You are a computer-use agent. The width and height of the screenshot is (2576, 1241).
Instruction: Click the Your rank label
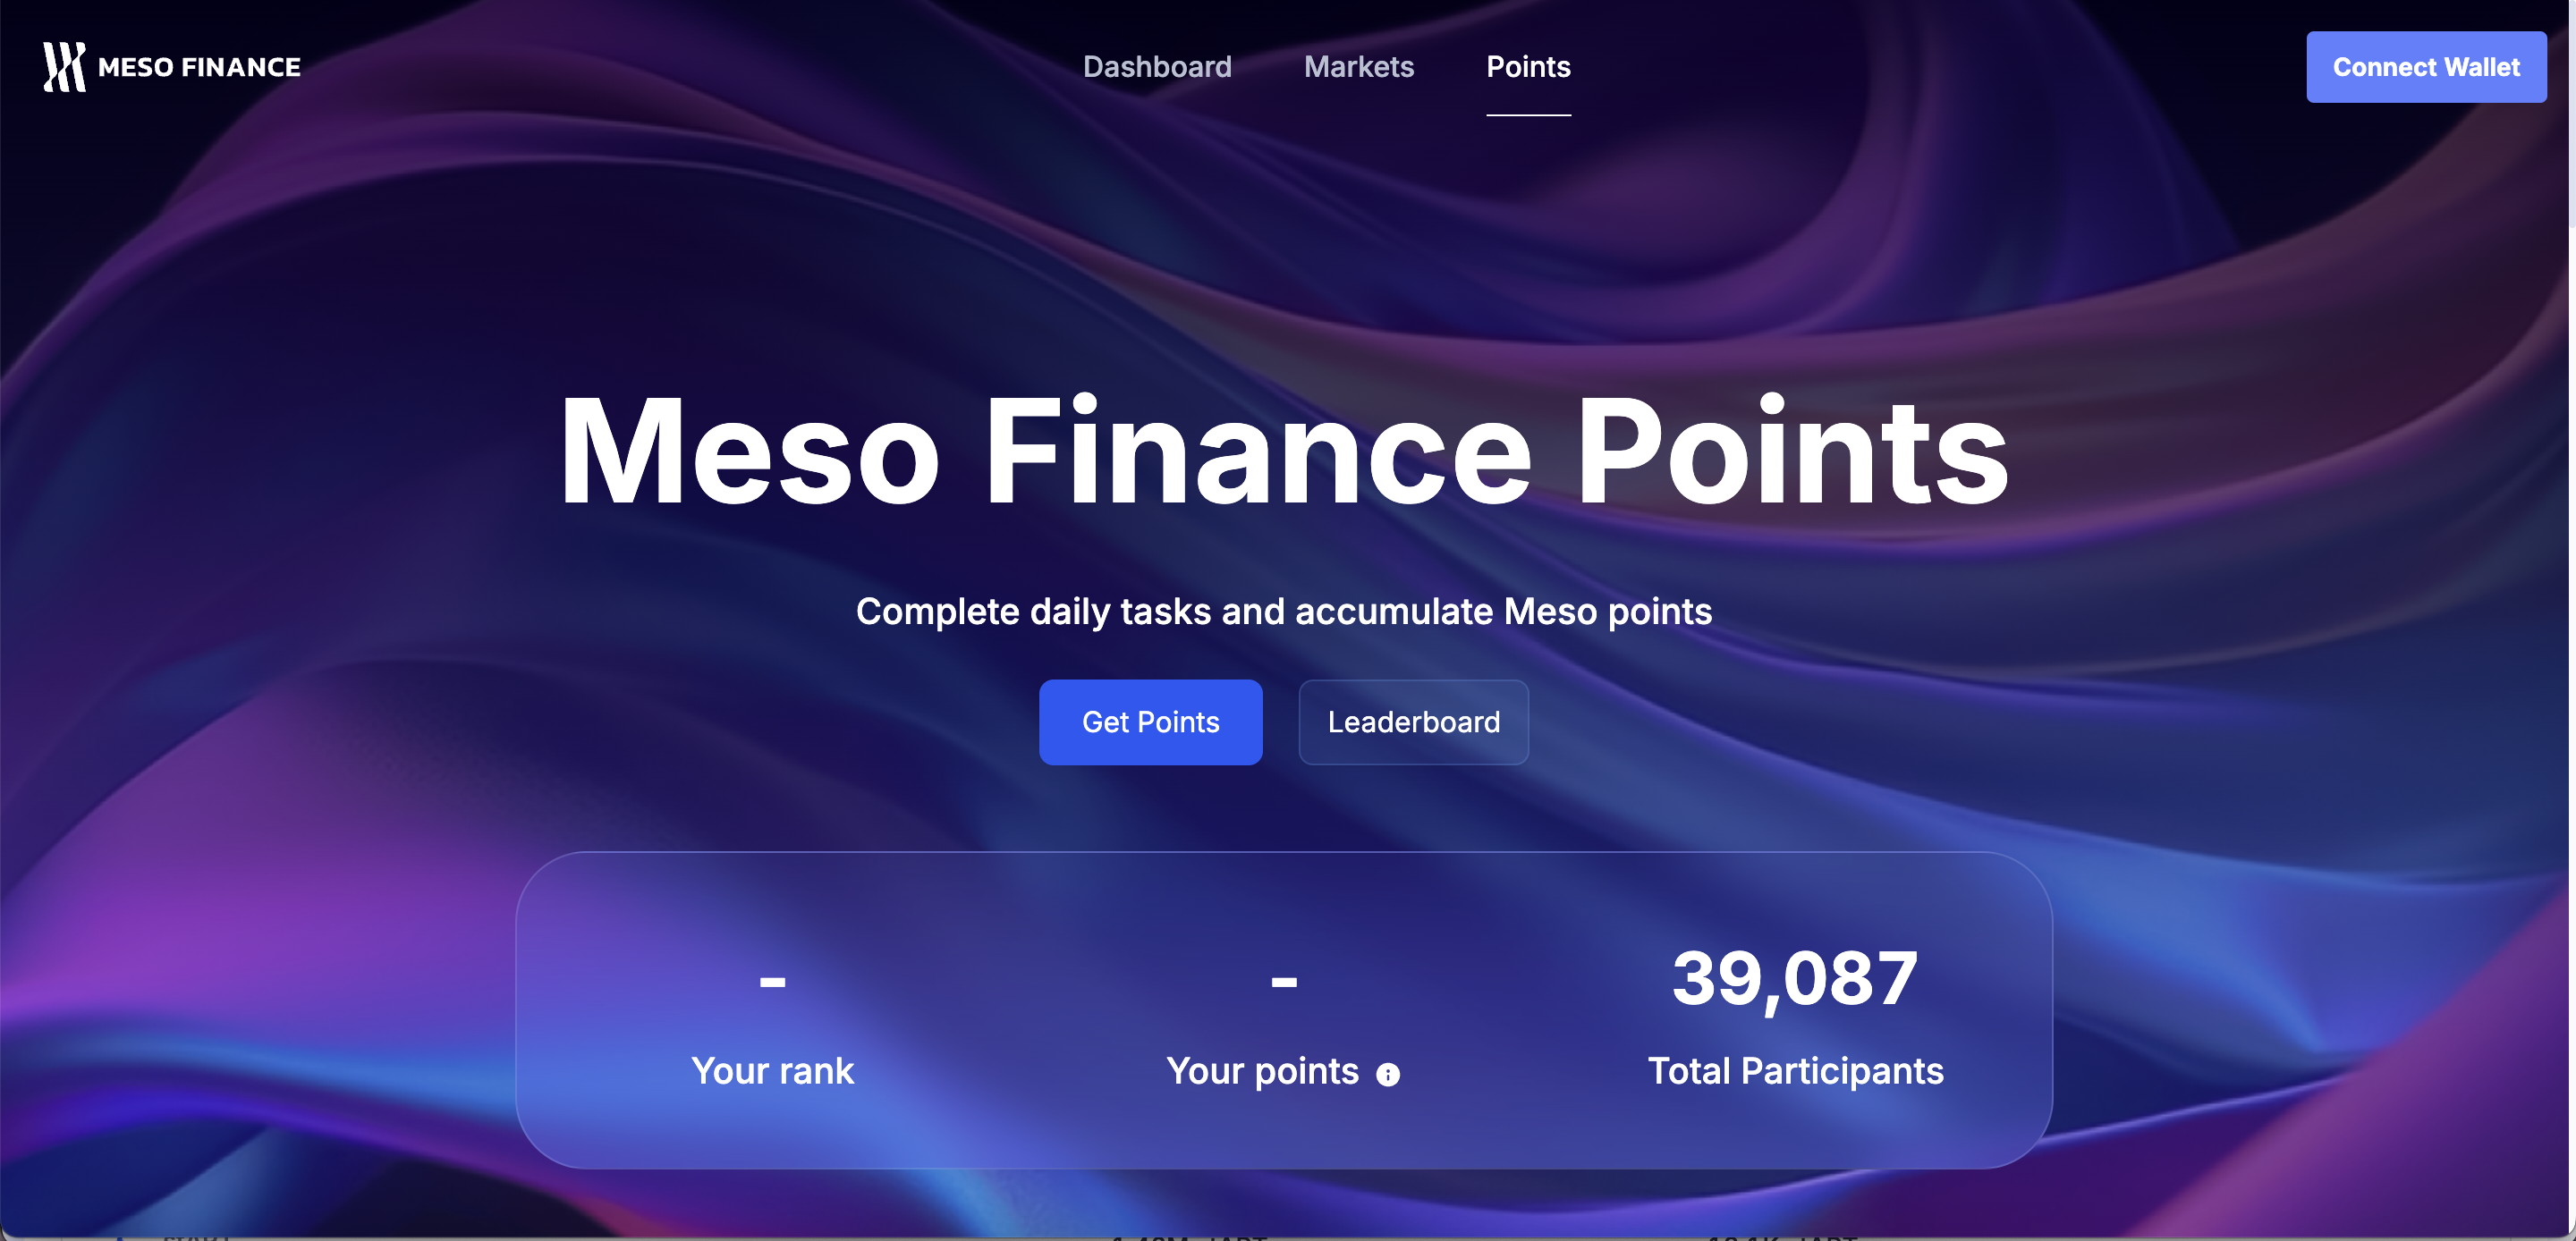tap(772, 1071)
